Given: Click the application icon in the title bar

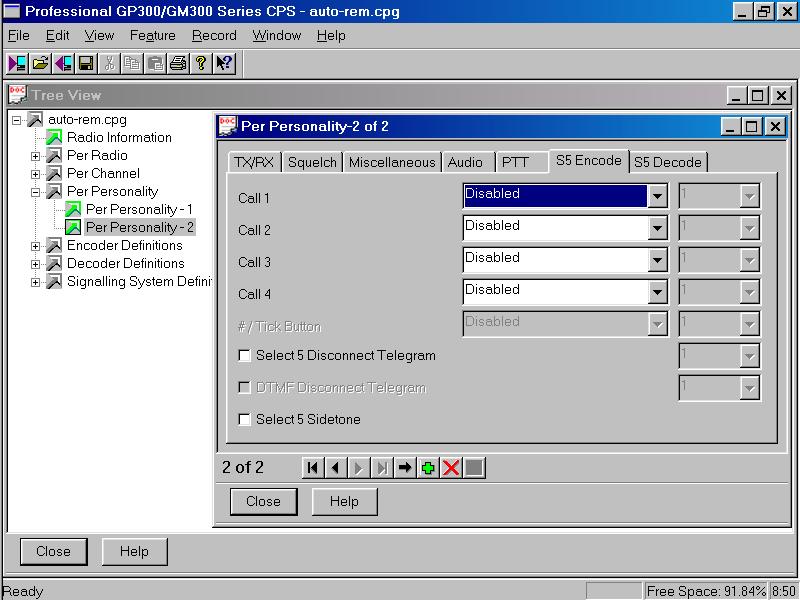Looking at the screenshot, I should click(12, 11).
